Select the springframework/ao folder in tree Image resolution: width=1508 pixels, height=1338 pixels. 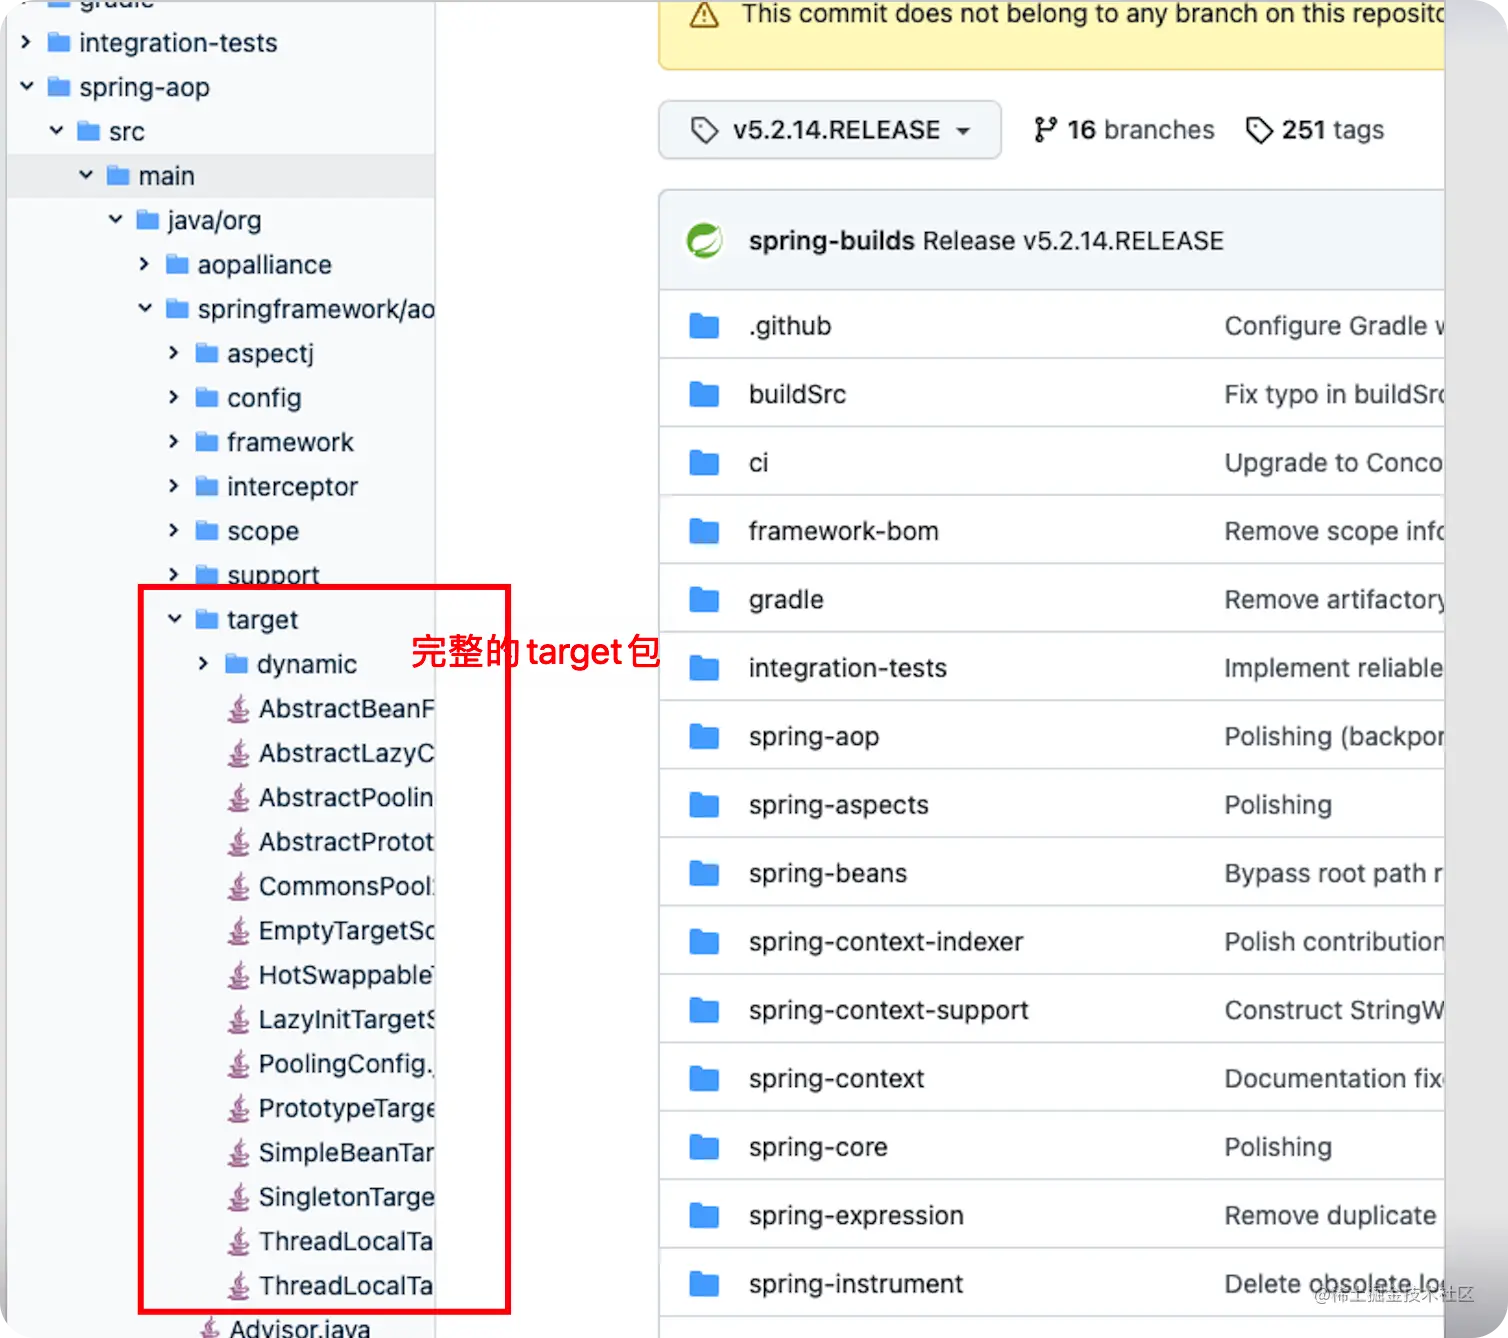pos(315,309)
